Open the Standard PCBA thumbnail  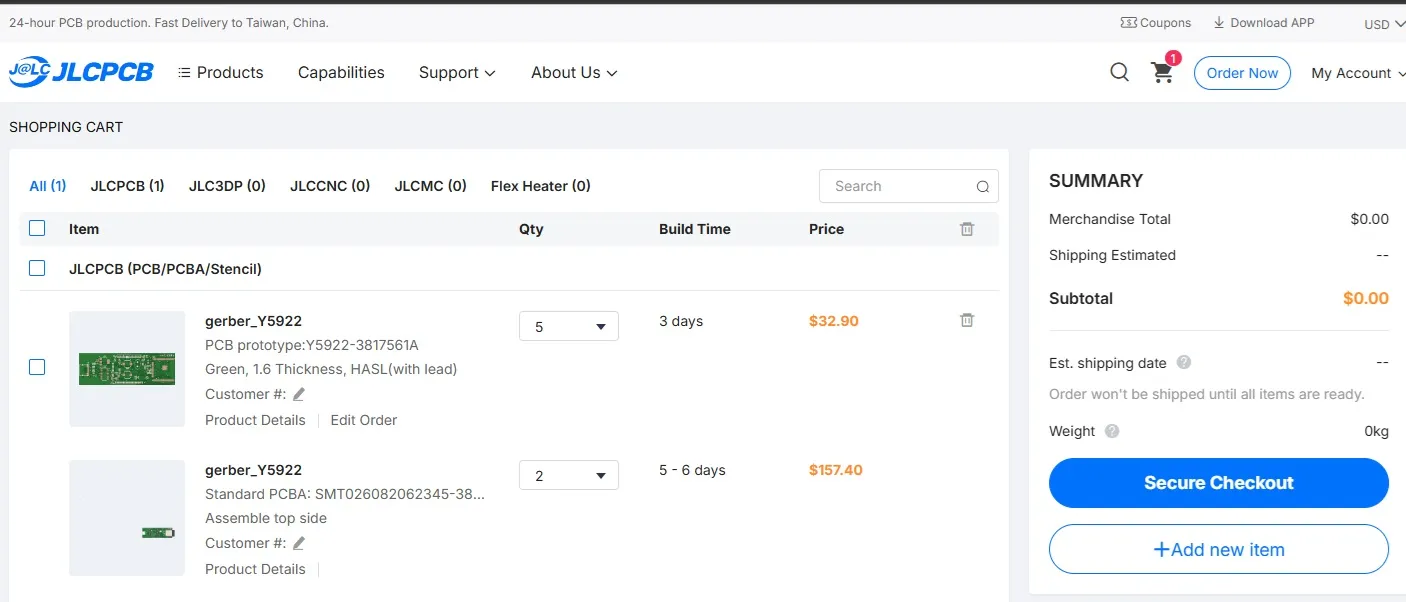(127, 518)
